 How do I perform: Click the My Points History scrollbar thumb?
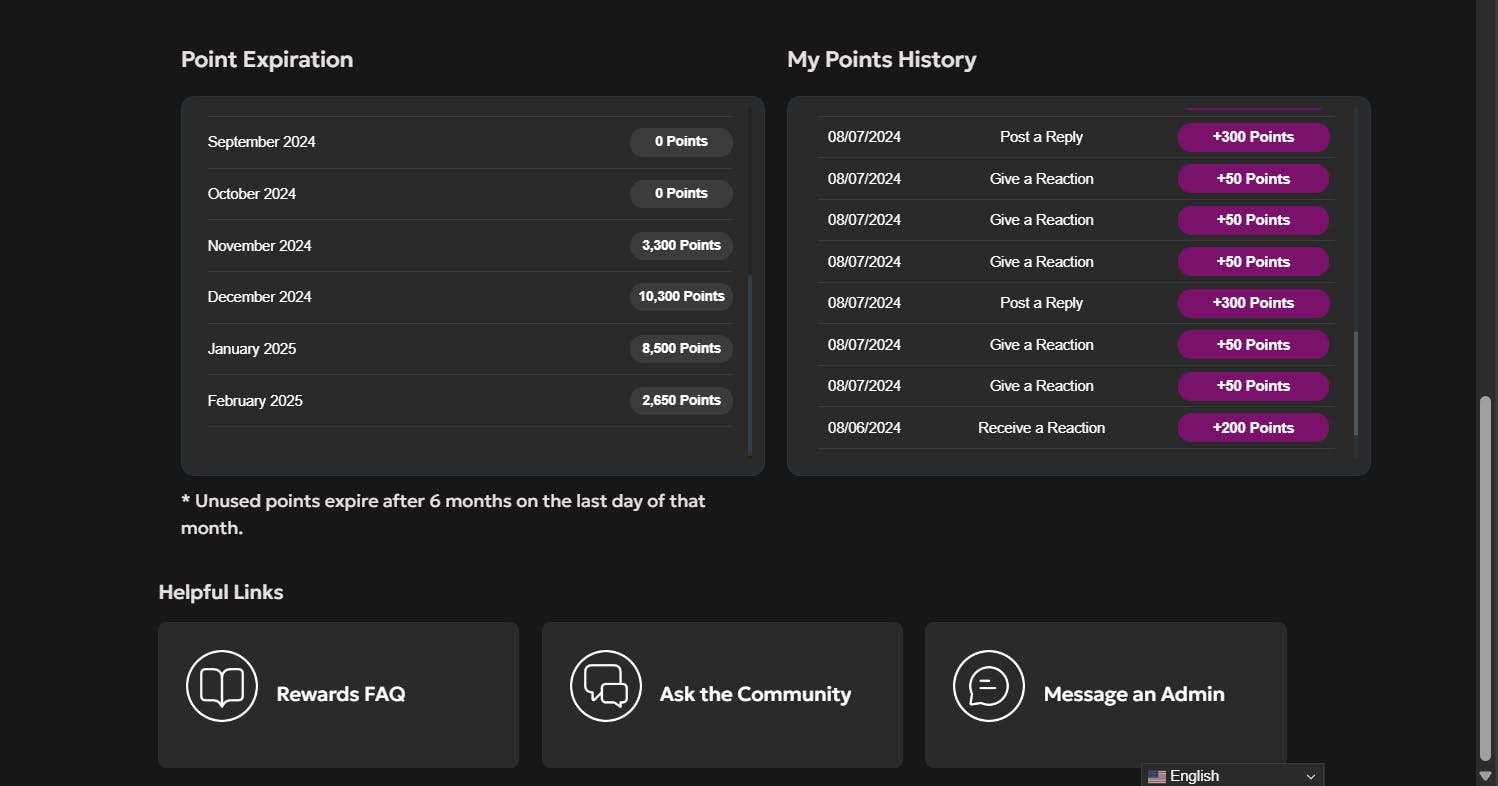[1356, 384]
